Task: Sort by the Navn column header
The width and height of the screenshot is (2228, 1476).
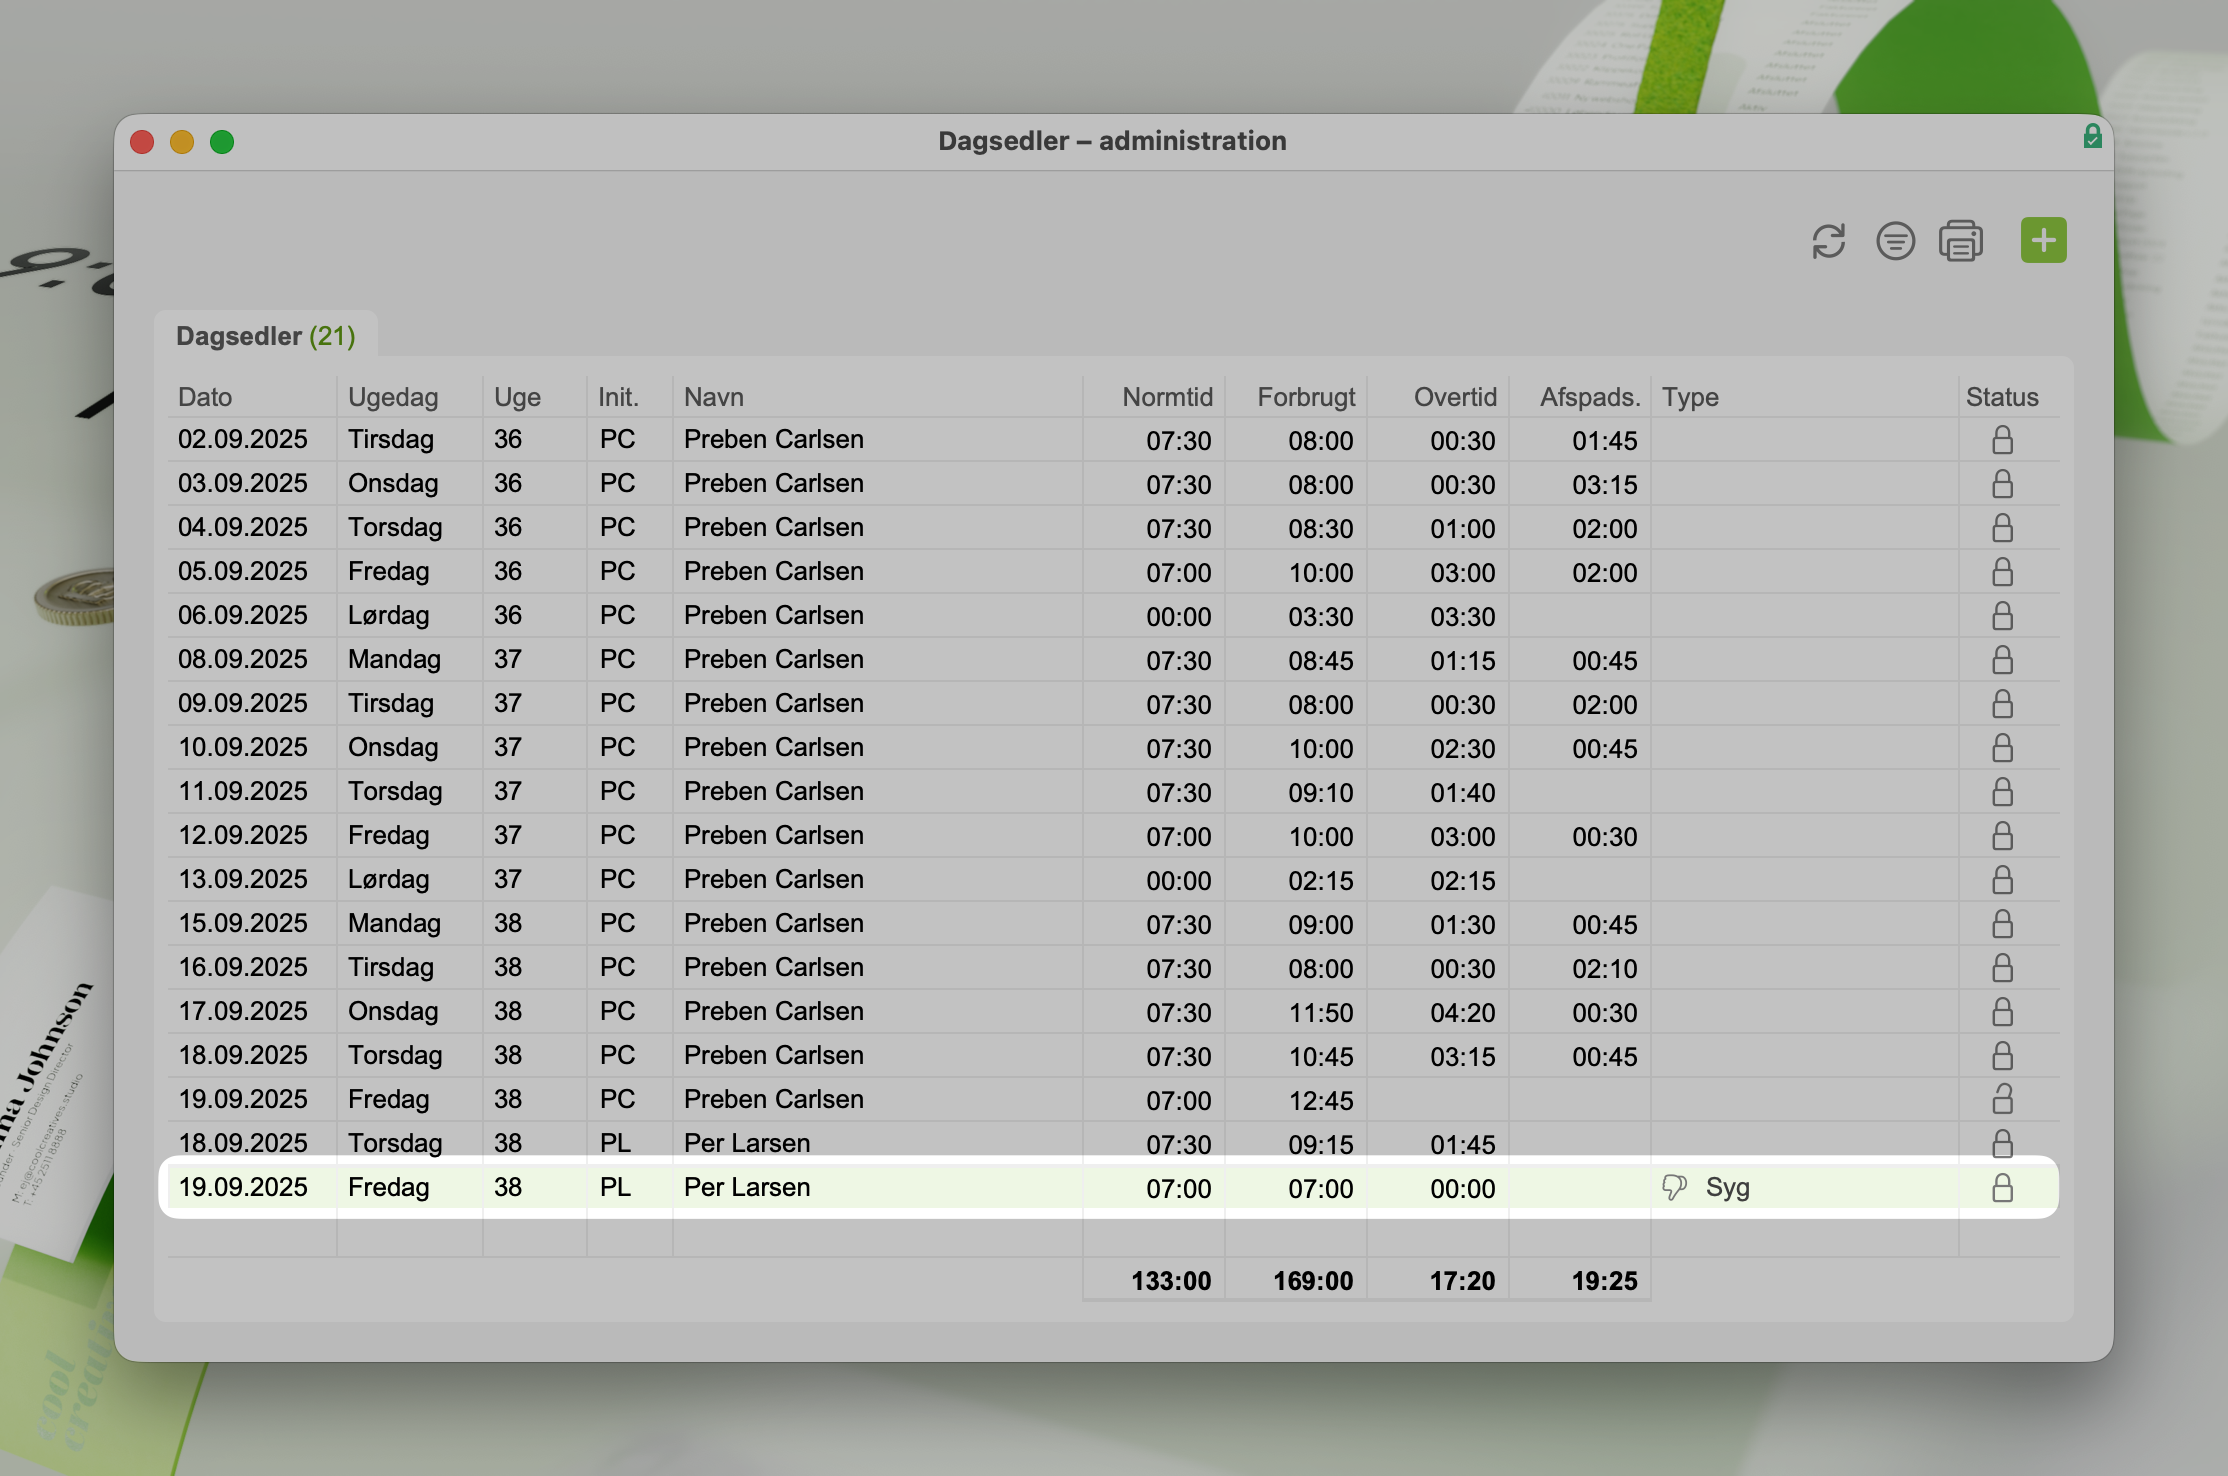Action: tap(714, 397)
